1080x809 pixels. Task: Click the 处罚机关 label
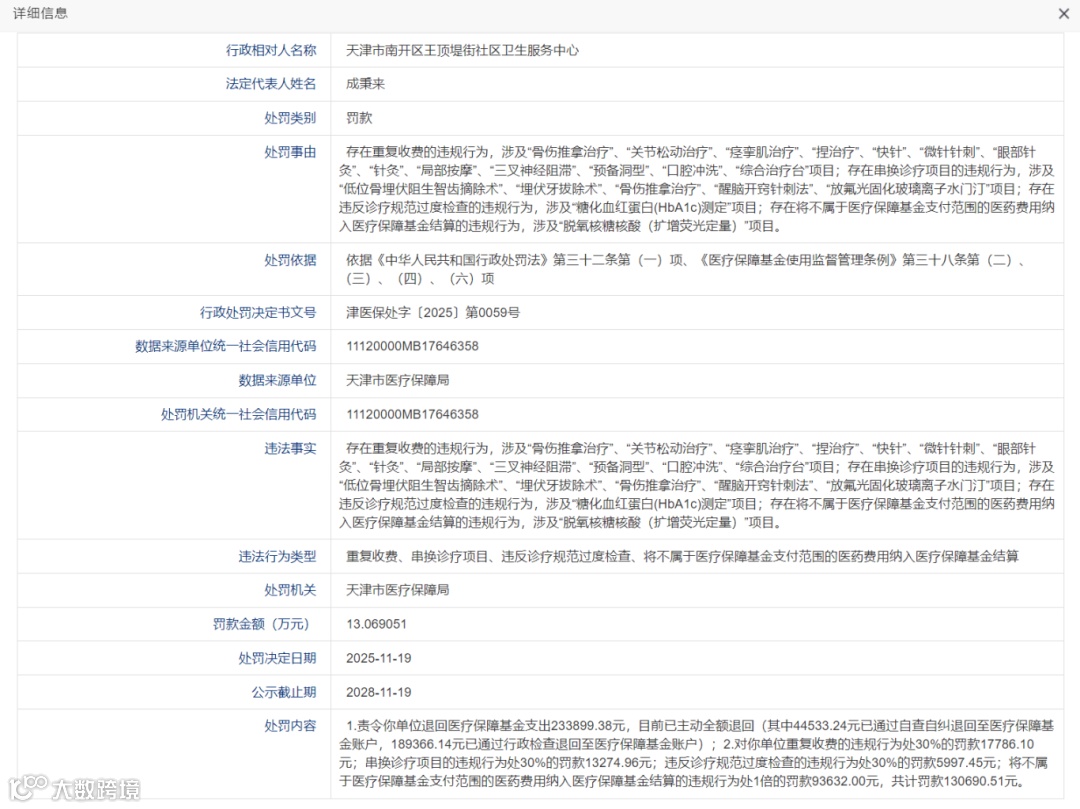290,590
